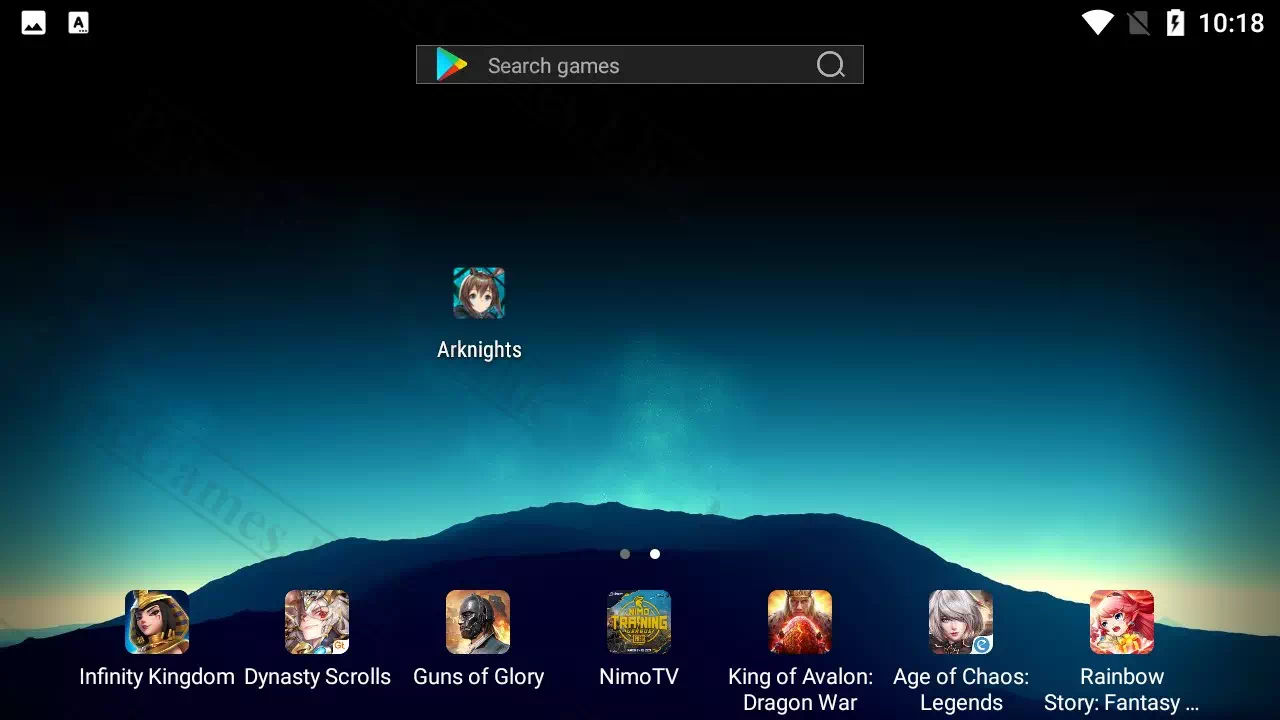Image resolution: width=1280 pixels, height=720 pixels.
Task: Click the Rainbow Story: Fantasy label
Action: (1122, 690)
